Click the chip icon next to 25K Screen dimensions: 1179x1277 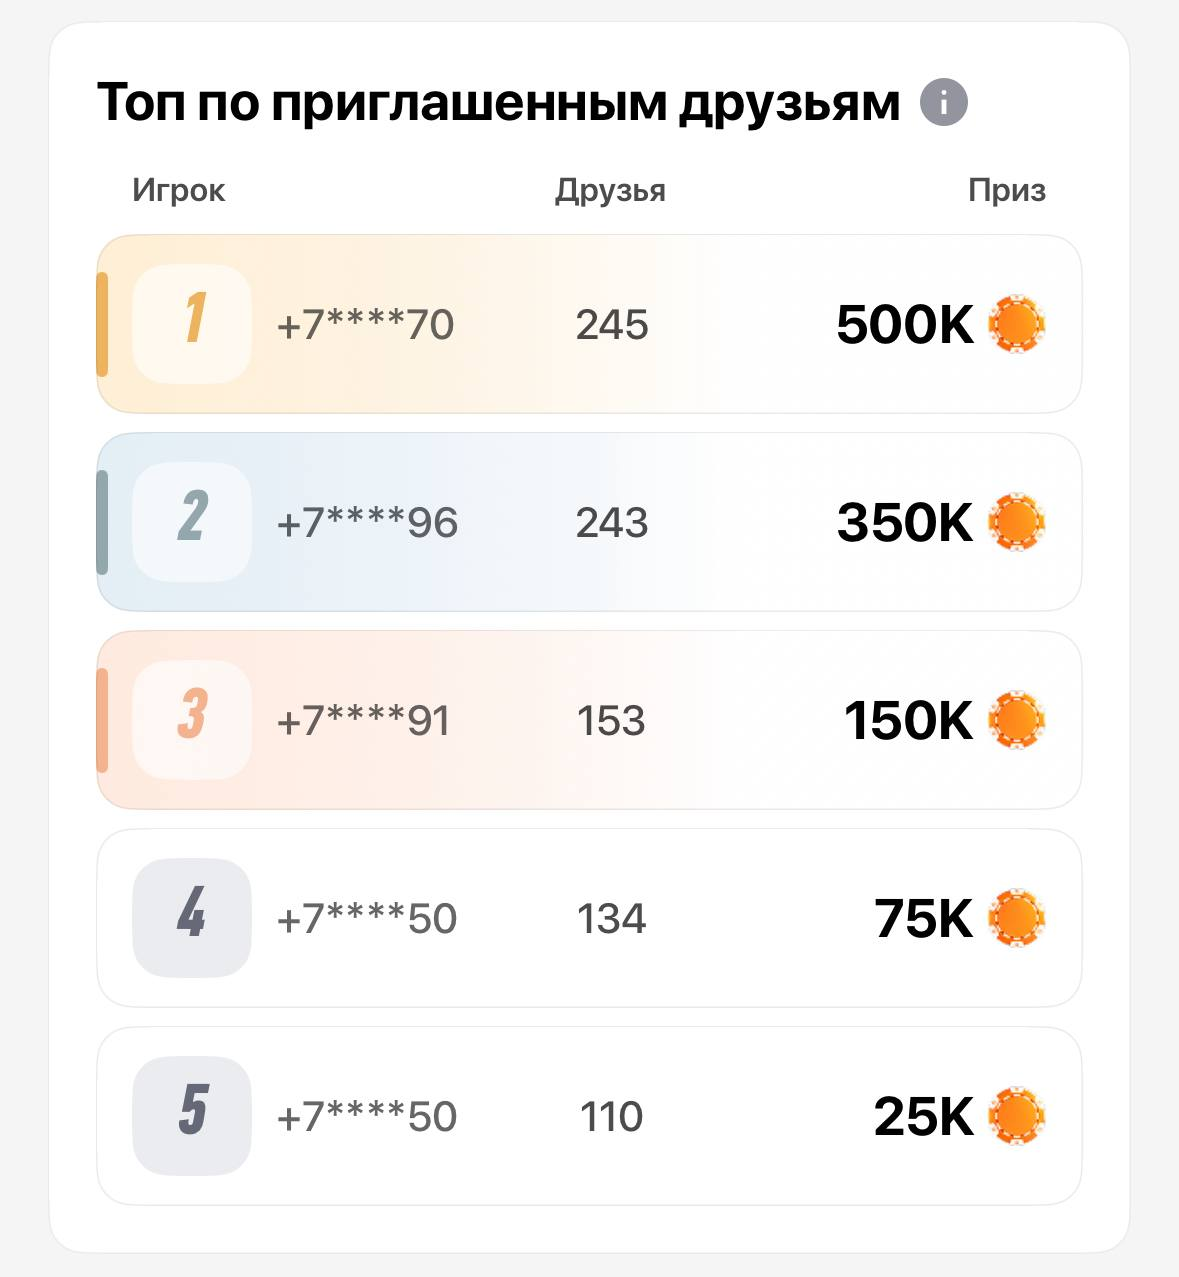coord(1016,1116)
